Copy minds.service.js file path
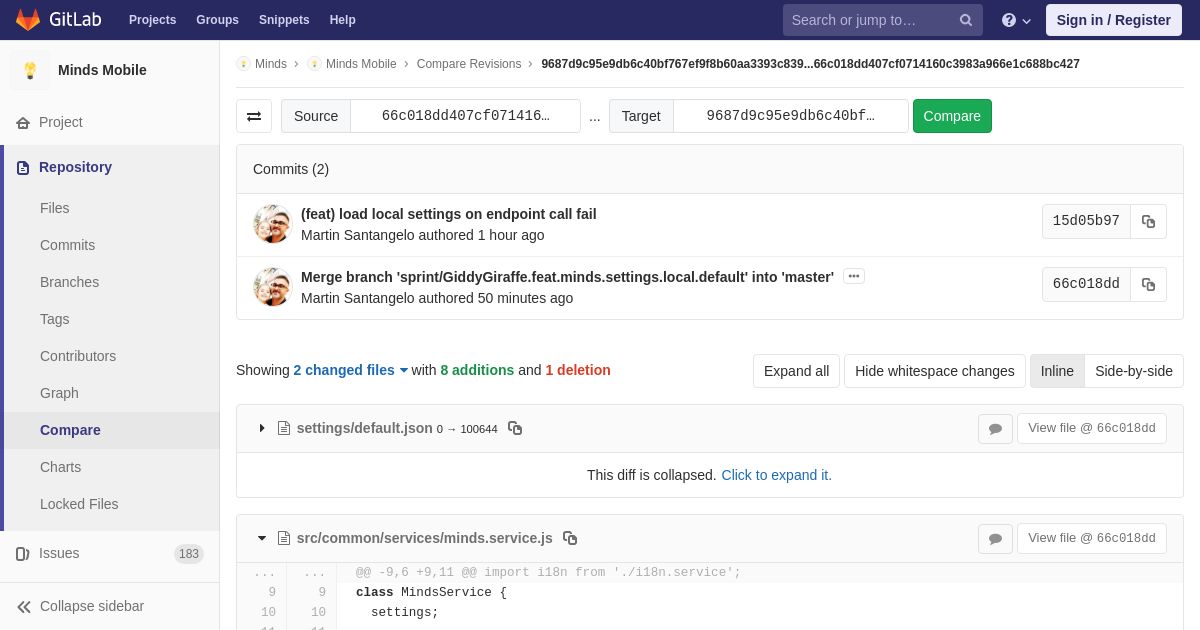Screen dimensions: 1200x630 click(x=570, y=538)
